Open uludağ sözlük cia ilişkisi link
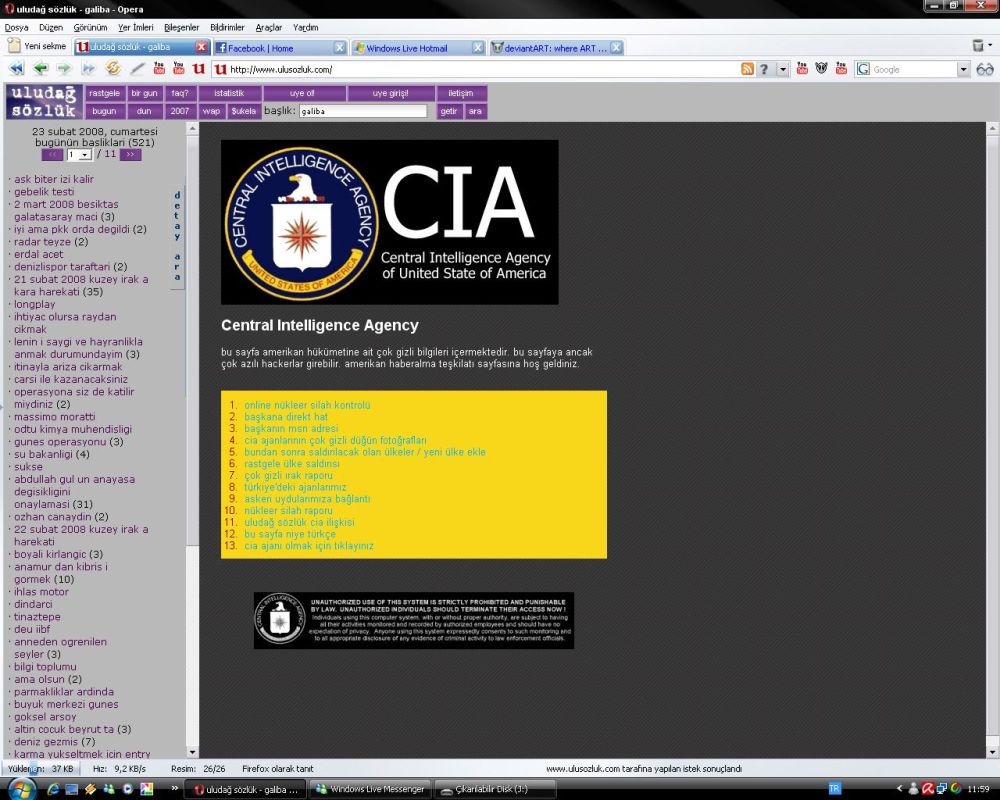 point(299,522)
